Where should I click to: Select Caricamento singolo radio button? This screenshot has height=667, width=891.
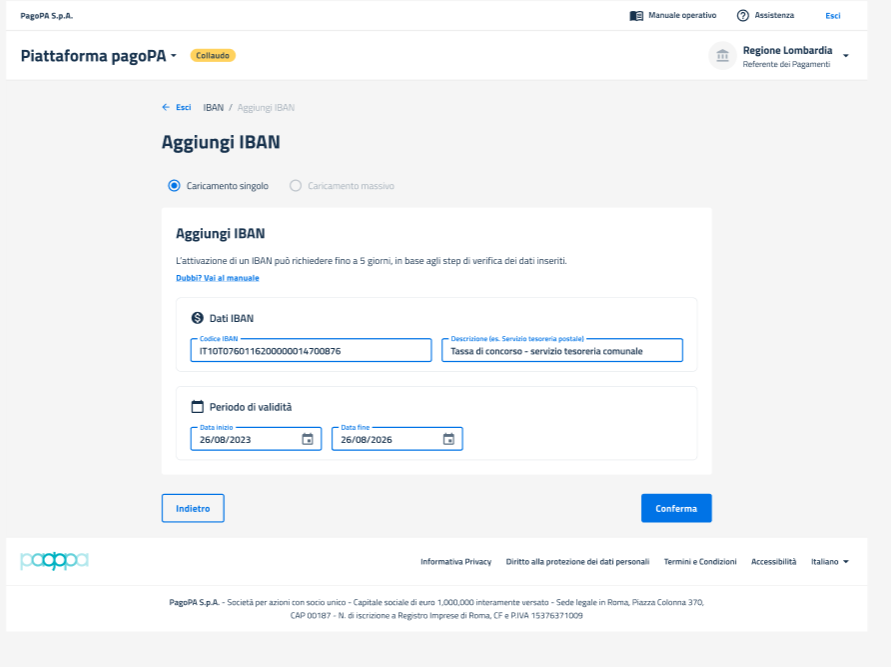174,186
